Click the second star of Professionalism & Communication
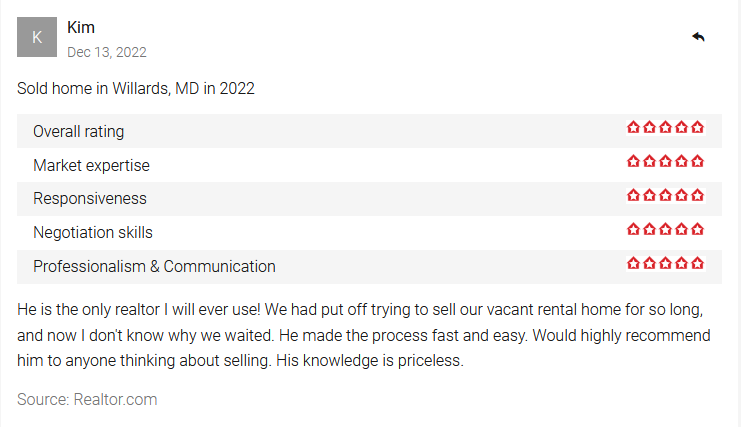Image resolution: width=741 pixels, height=427 pixels. 649,264
